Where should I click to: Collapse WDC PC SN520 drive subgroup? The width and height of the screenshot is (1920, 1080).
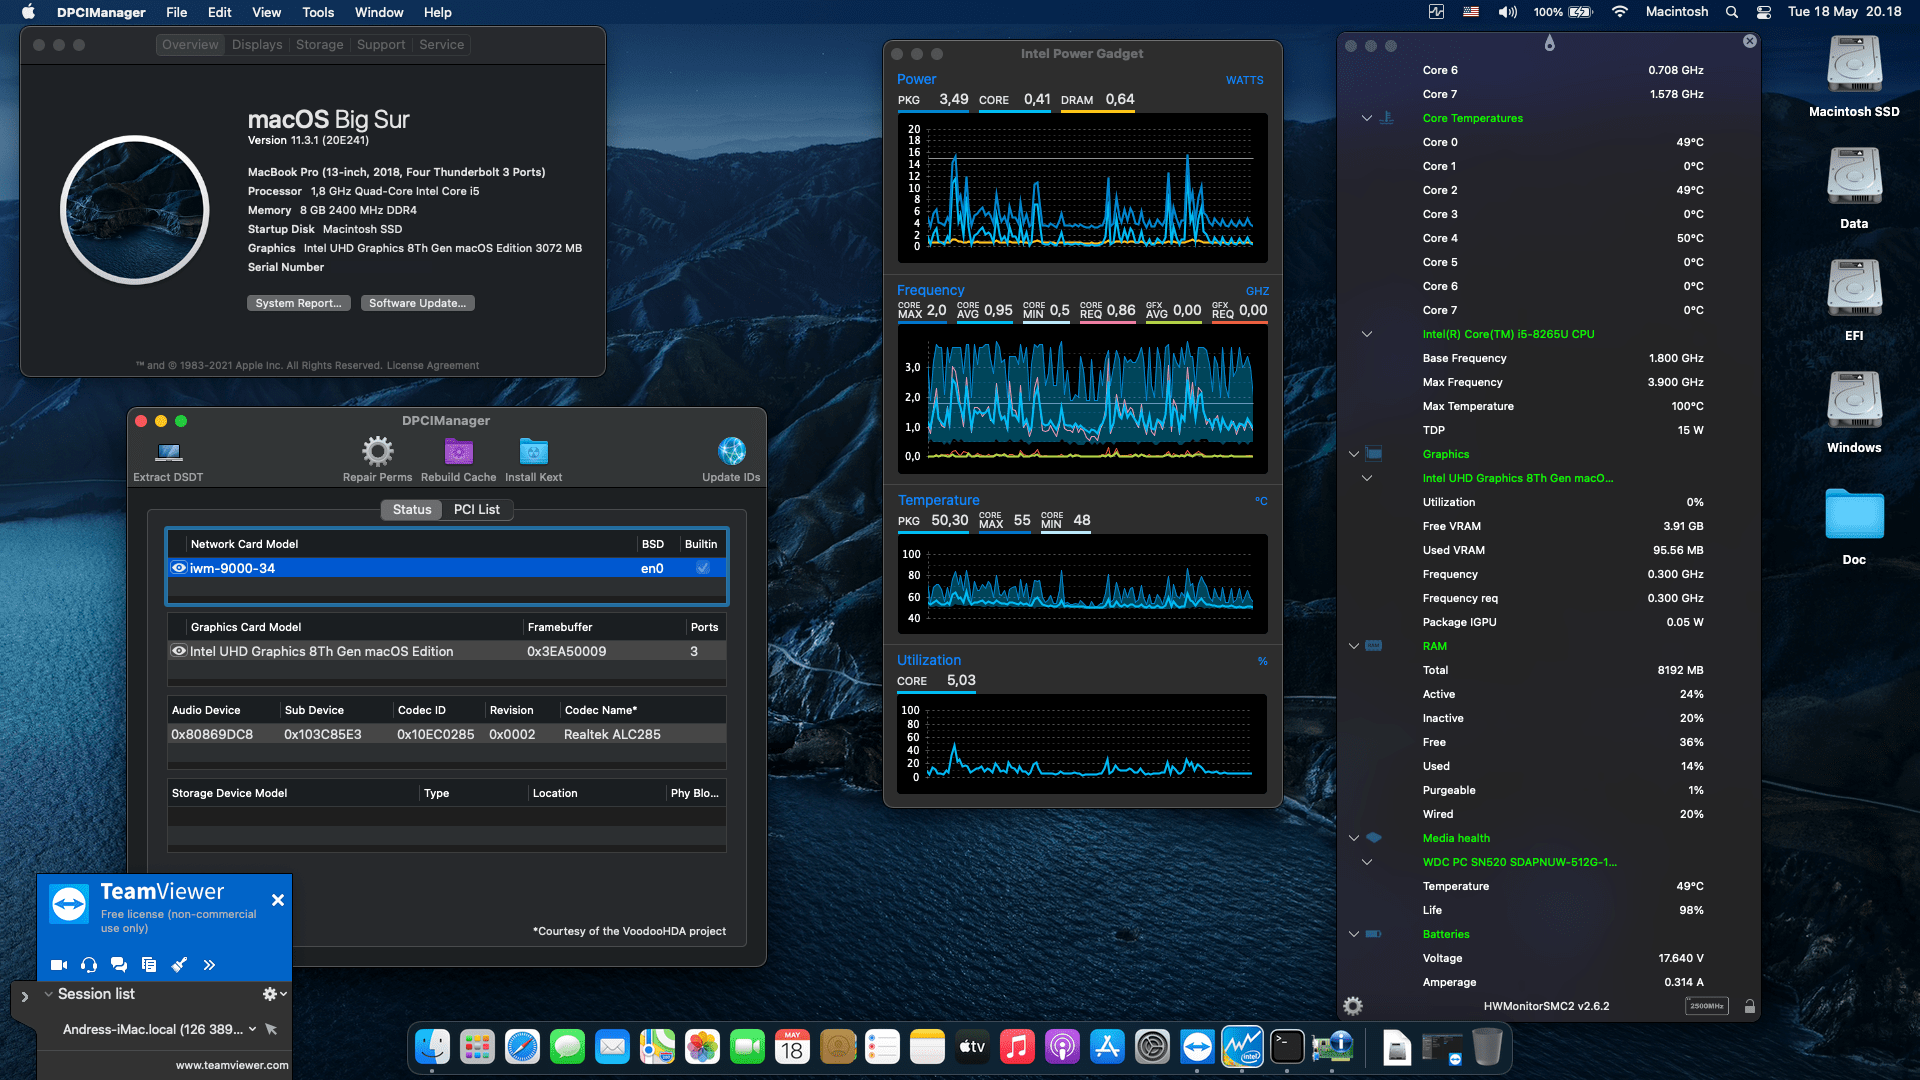[x=1366, y=862]
